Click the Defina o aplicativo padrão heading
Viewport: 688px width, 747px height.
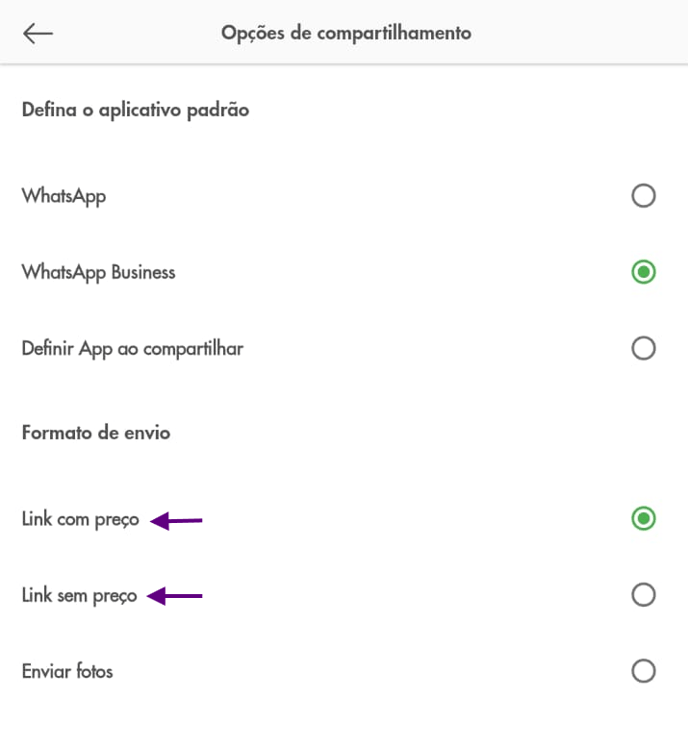click(x=135, y=110)
